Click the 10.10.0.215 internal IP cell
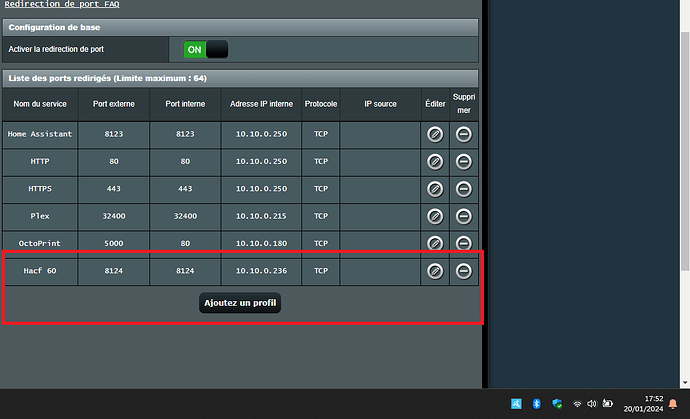The width and height of the screenshot is (690, 419). pos(261,216)
